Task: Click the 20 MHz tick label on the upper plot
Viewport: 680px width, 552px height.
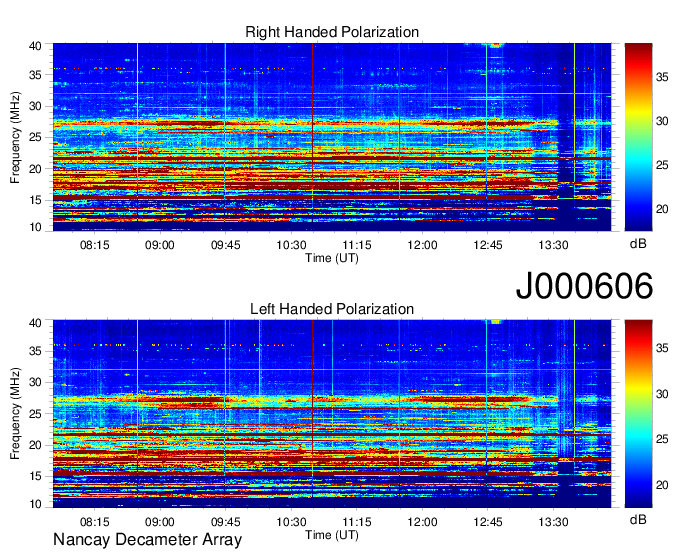Action: [x=35, y=169]
